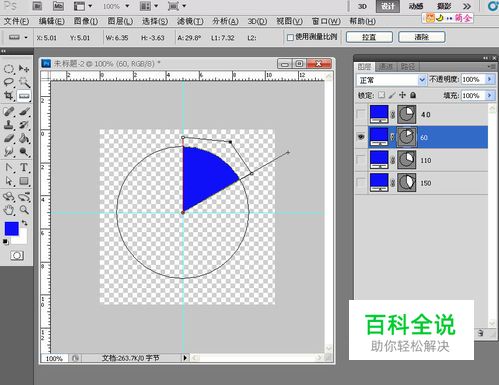Show layer 40 visibility box
Screen dimensions: 499x385
[361, 114]
